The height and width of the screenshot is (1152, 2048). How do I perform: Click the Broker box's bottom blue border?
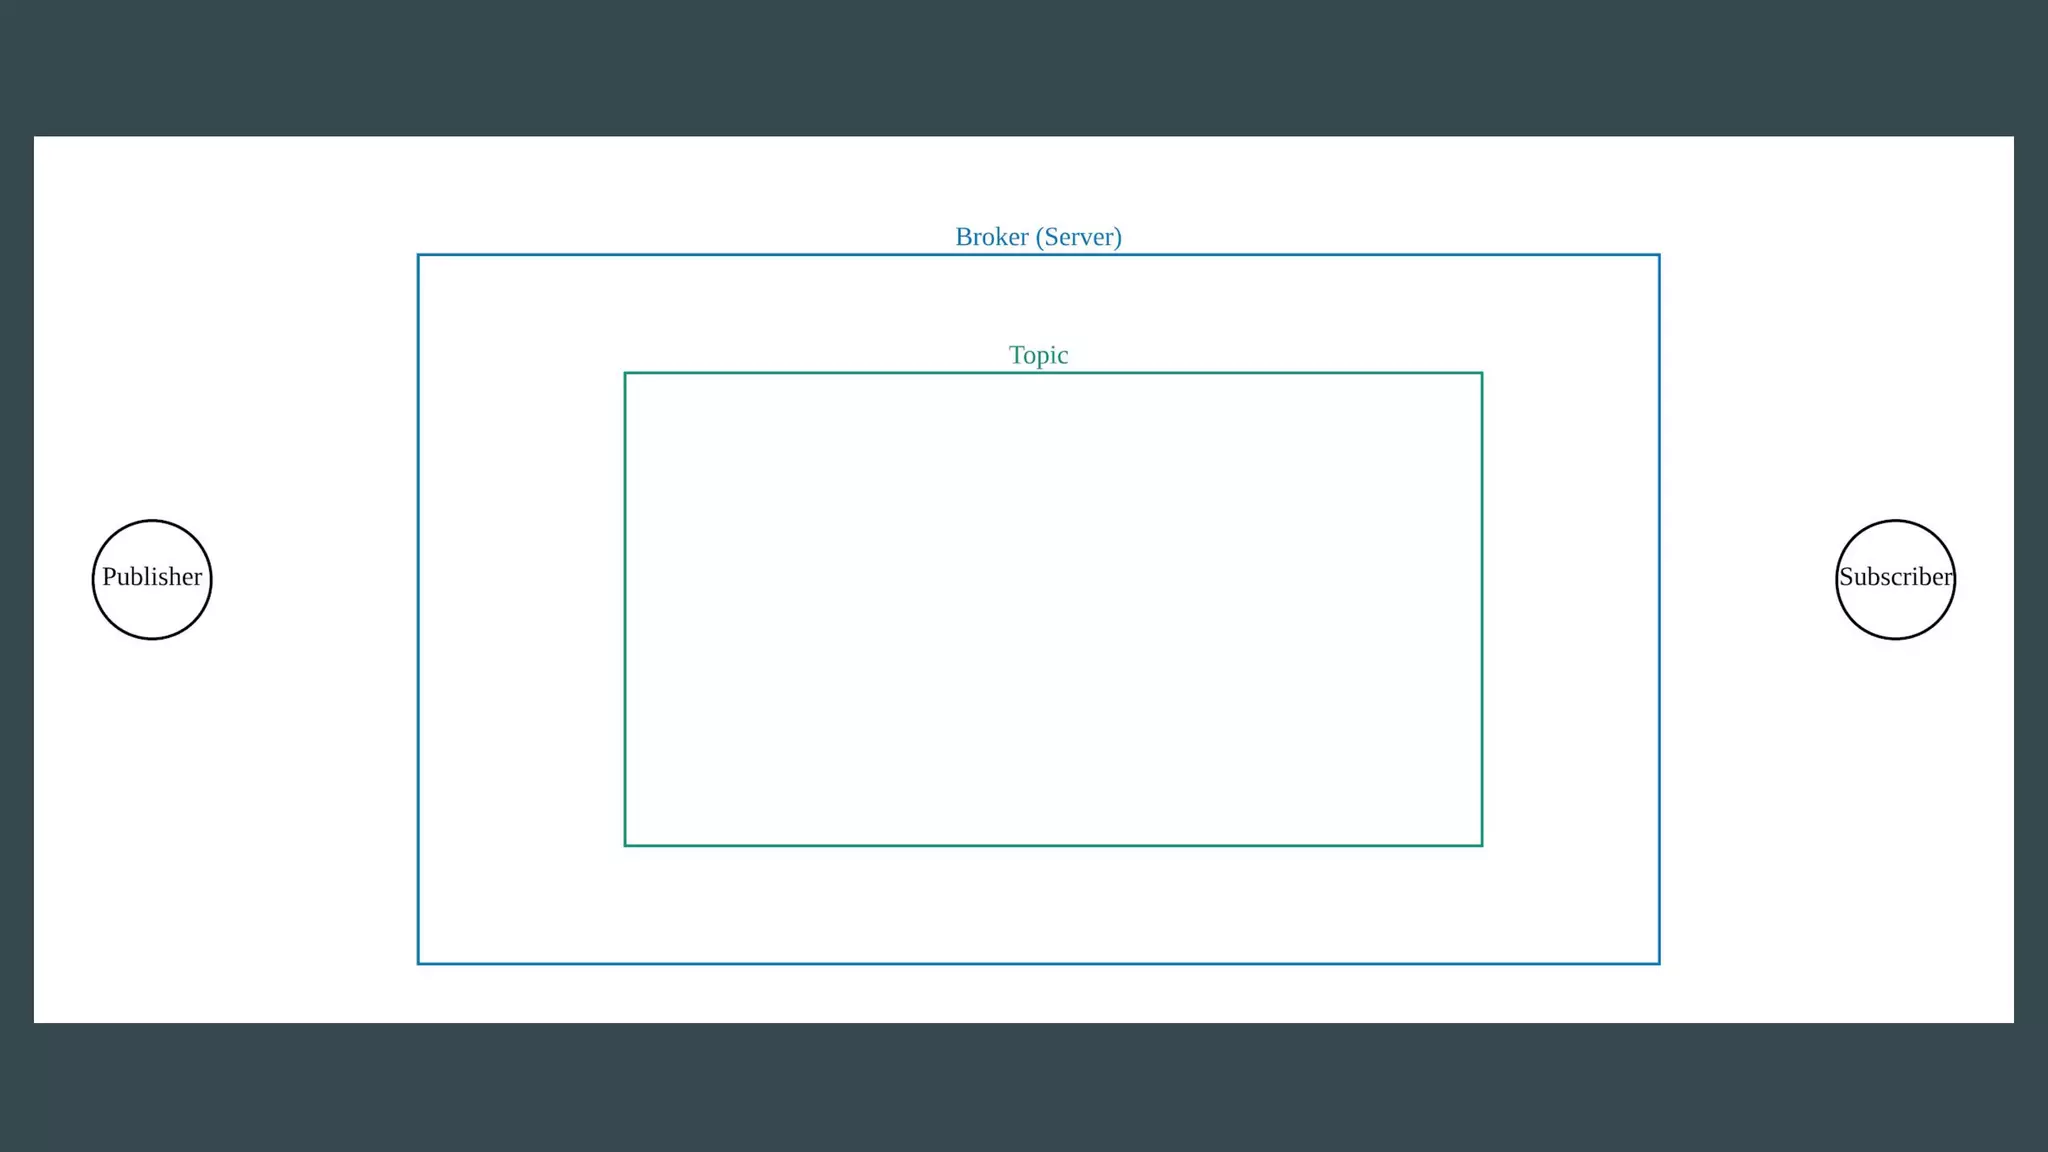coord(1038,964)
